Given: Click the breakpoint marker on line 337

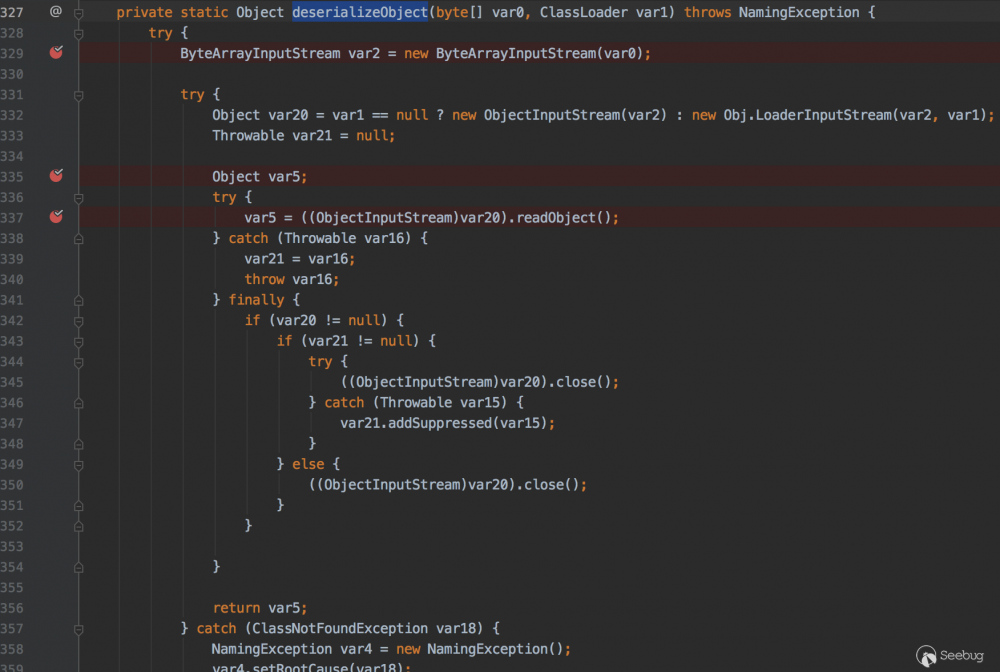Looking at the screenshot, I should point(56,217).
